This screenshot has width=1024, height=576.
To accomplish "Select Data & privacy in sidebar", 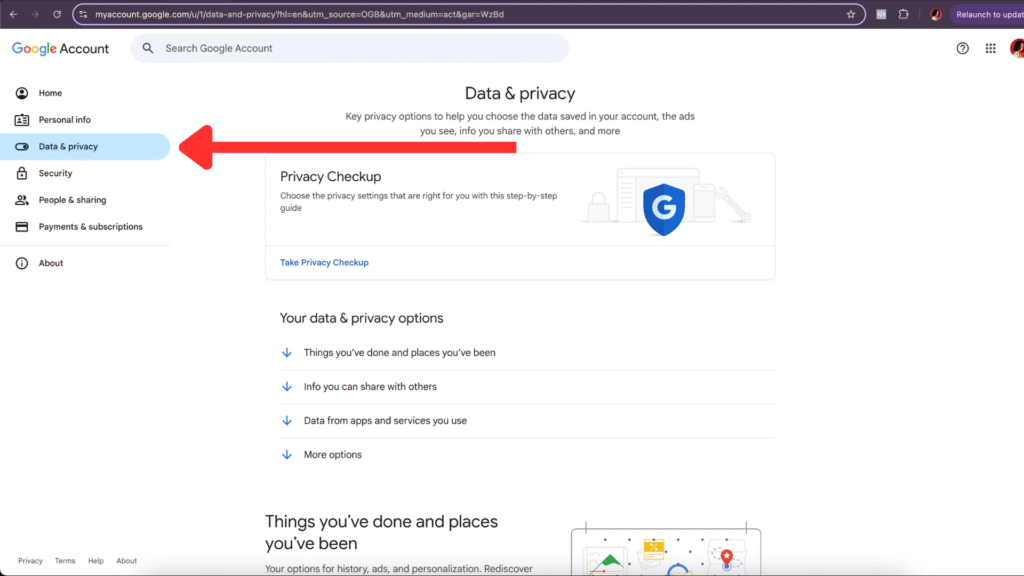I will click(85, 146).
